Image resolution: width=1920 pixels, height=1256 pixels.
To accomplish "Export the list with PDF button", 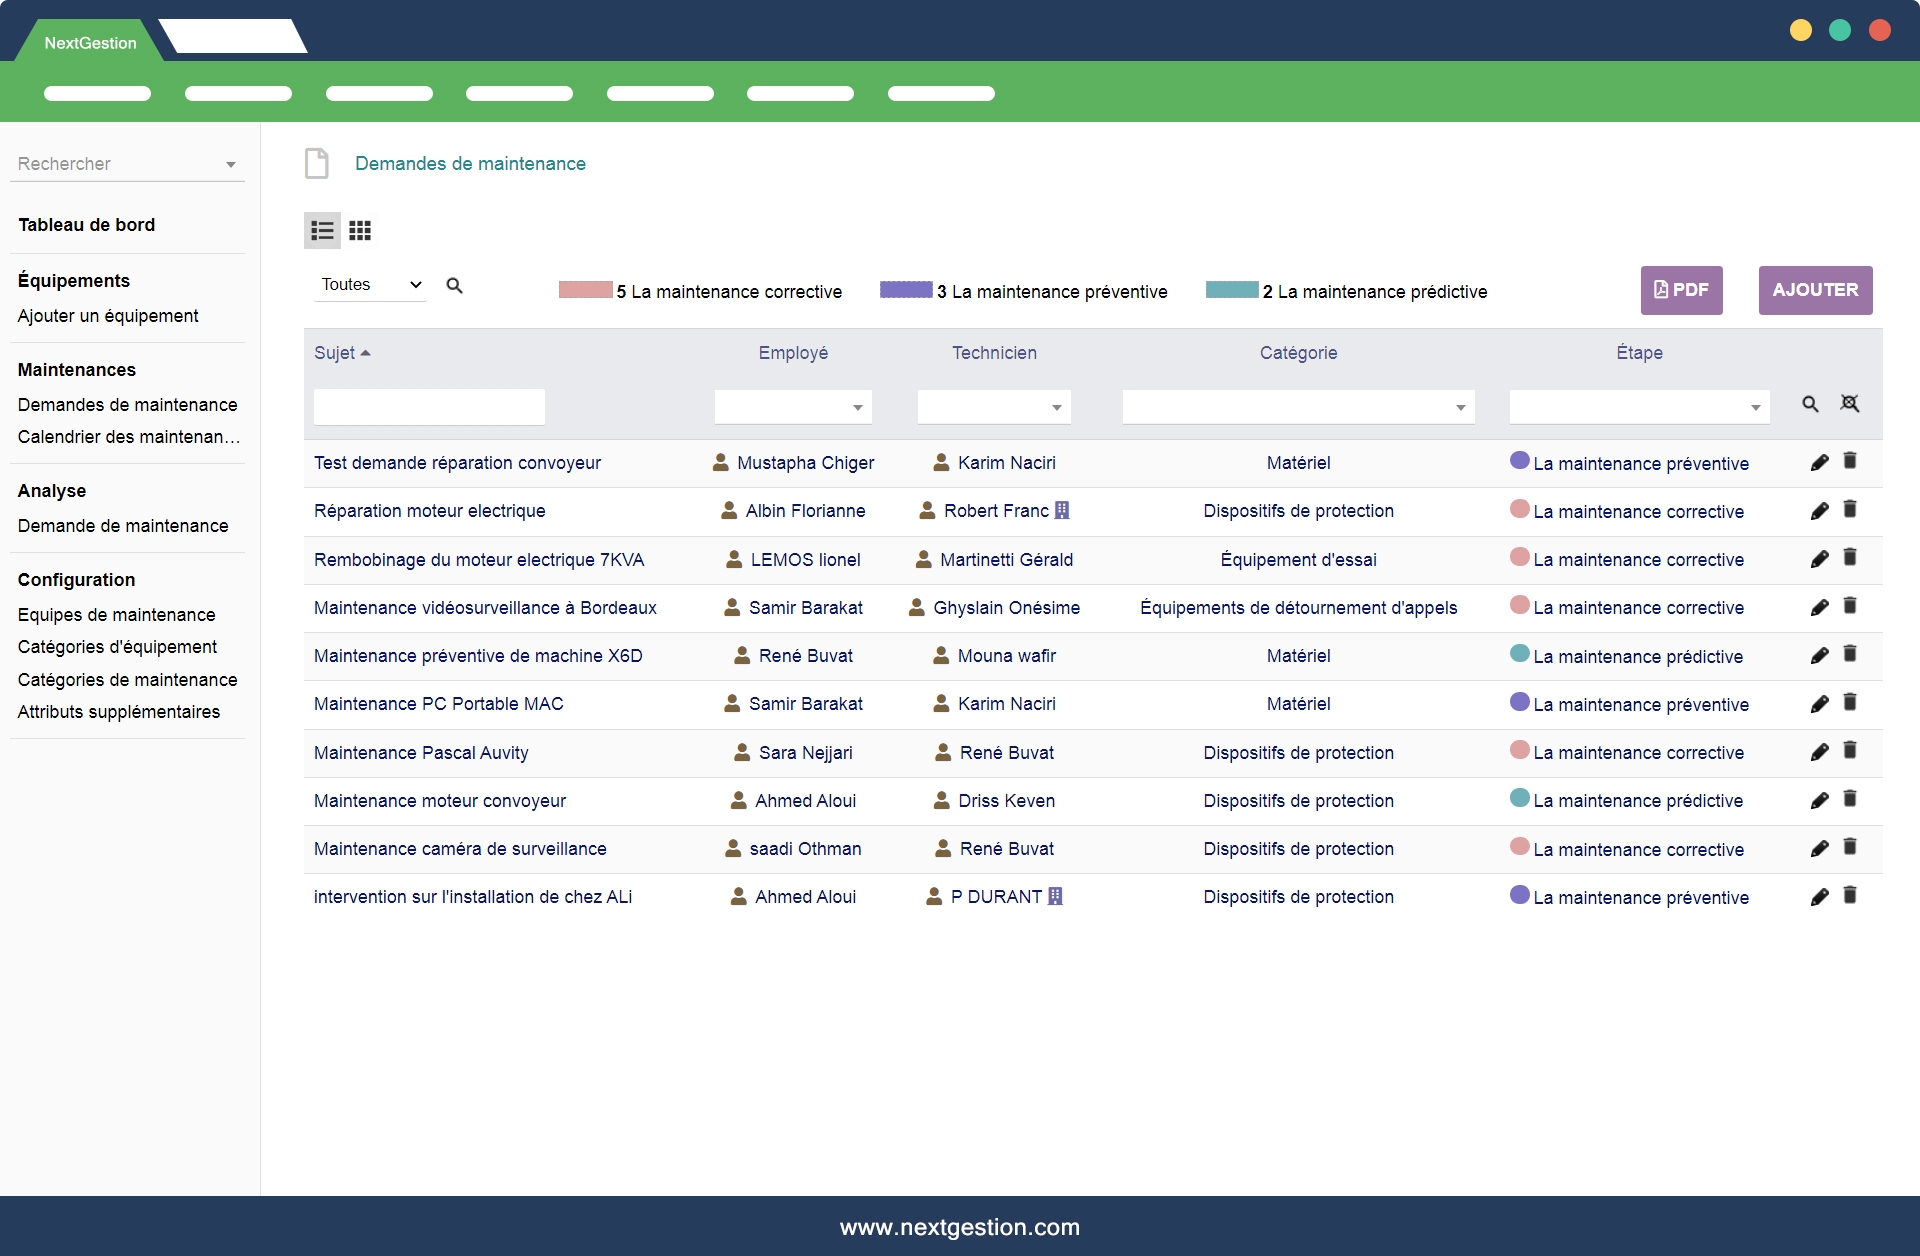I will 1681,290.
